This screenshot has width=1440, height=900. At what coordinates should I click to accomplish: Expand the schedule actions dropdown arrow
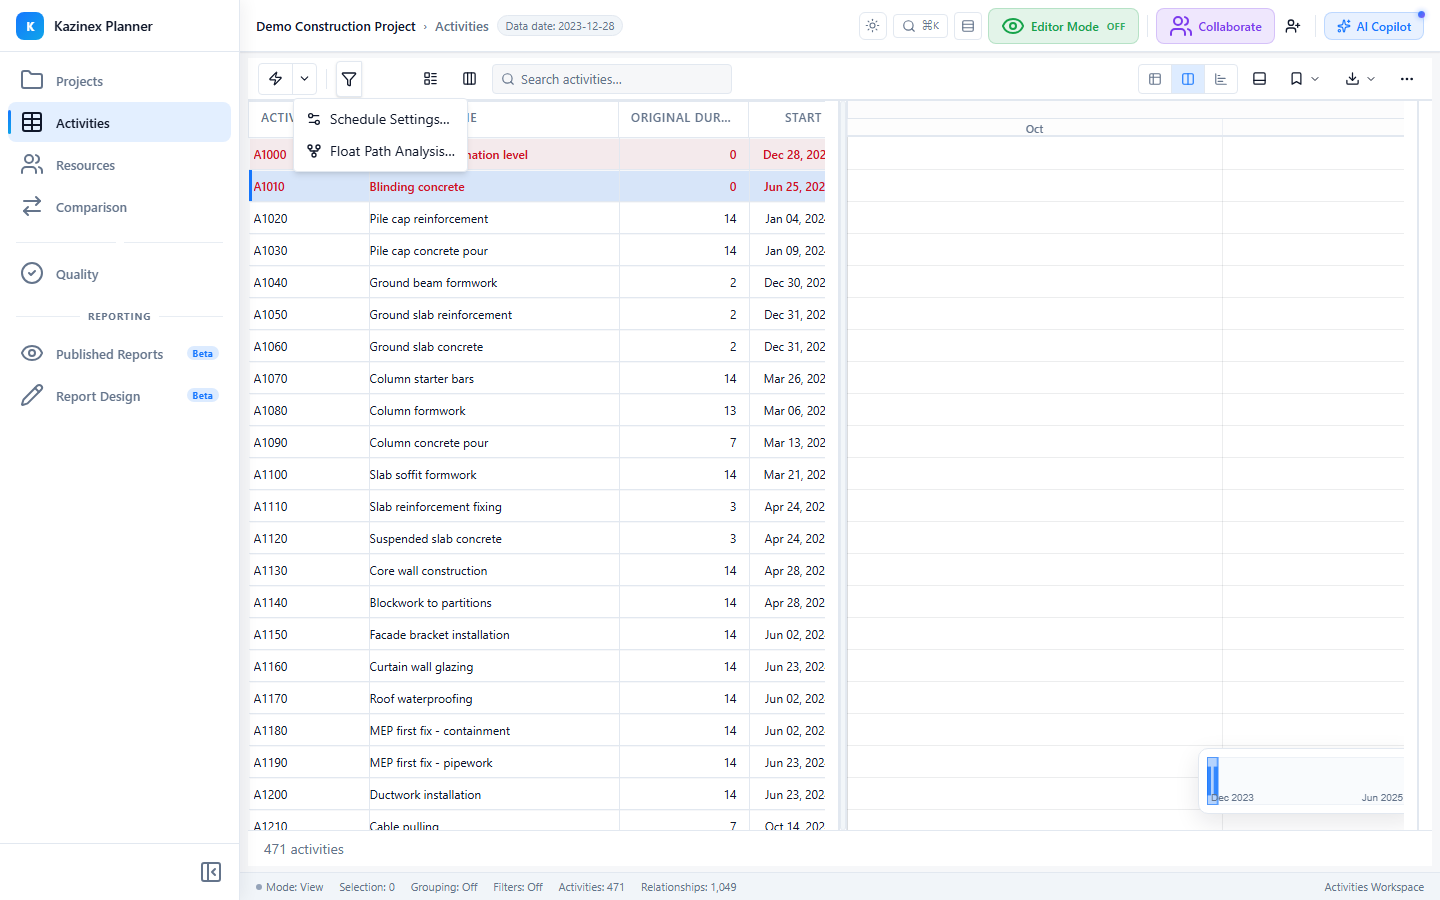305,79
